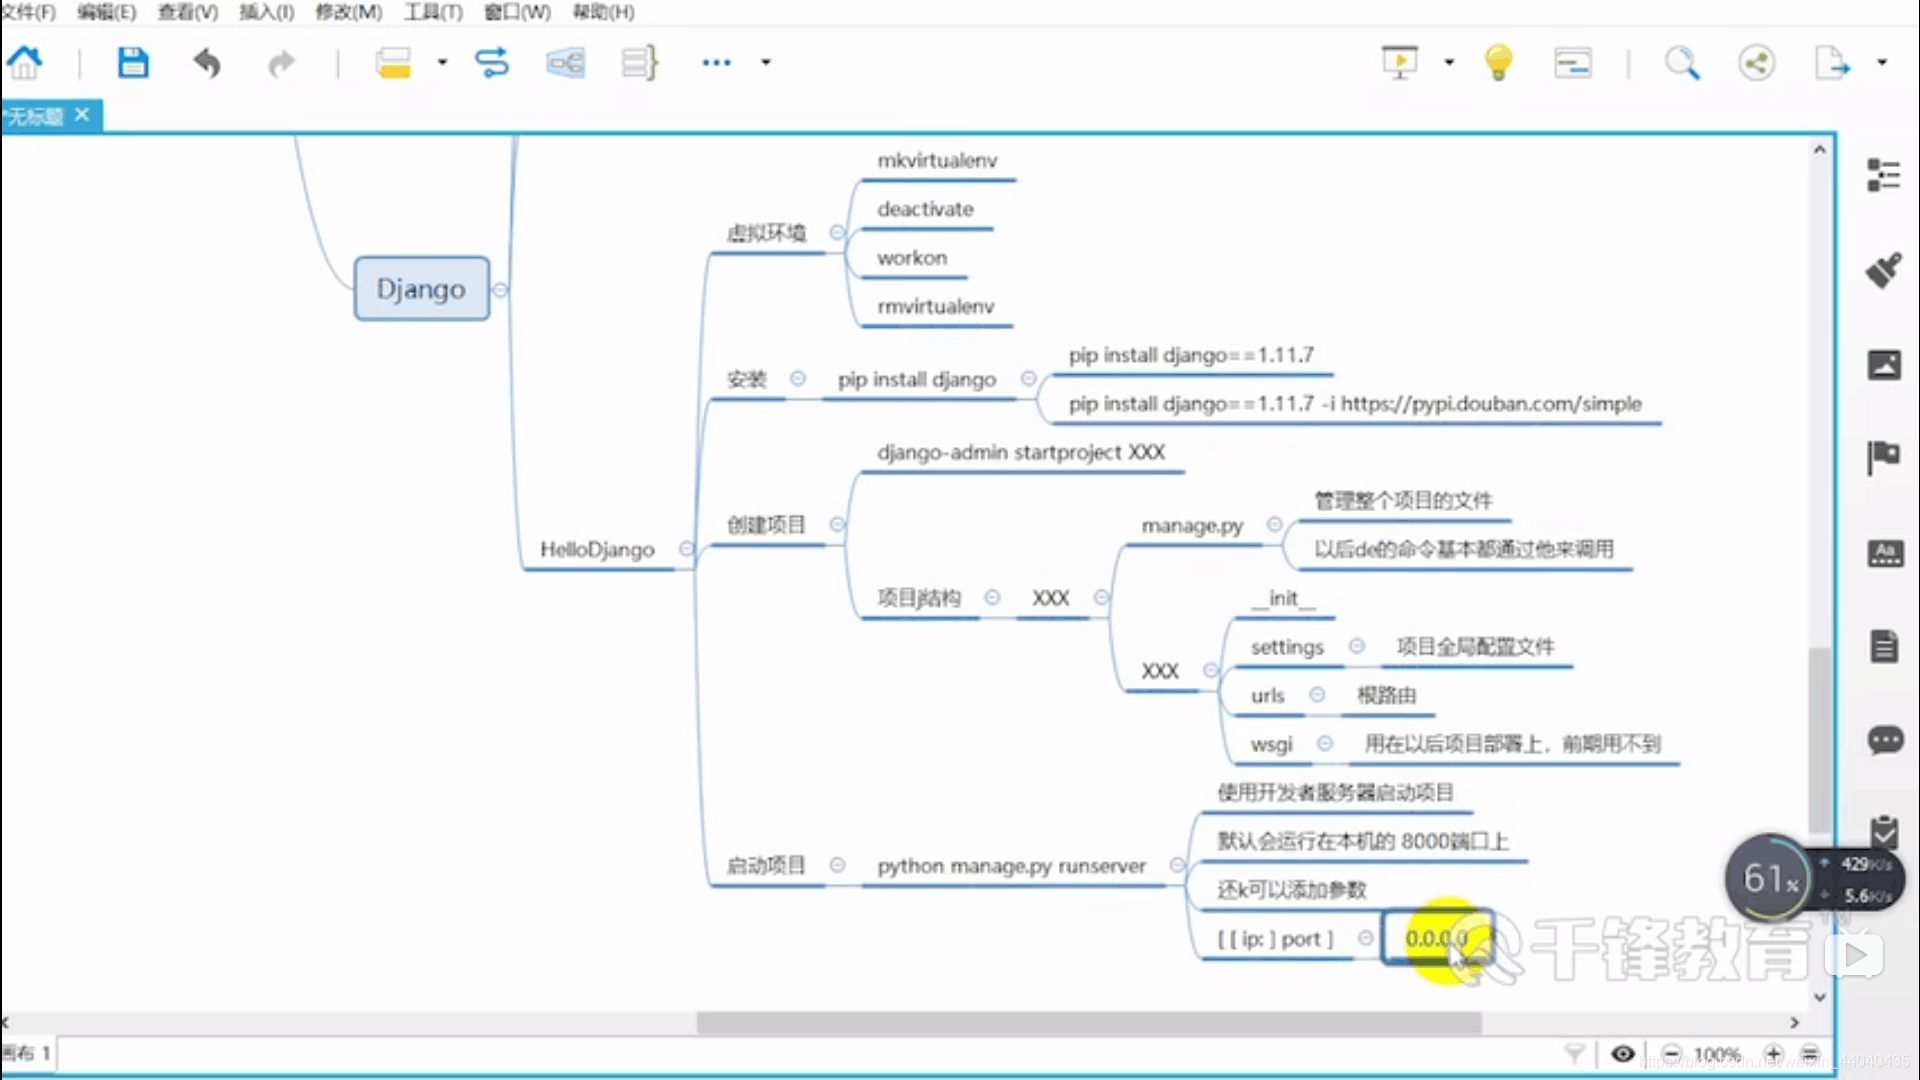Open the Gantt chart view icon
This screenshot has height=1080, width=1920.
click(x=1573, y=63)
